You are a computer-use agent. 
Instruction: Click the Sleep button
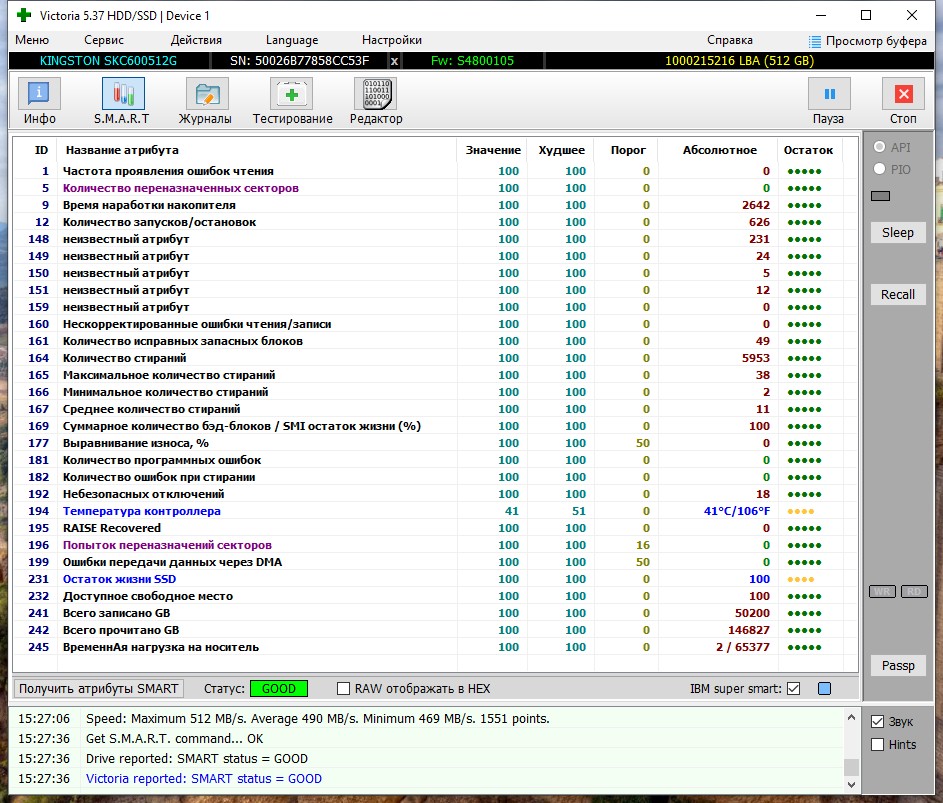coord(897,232)
